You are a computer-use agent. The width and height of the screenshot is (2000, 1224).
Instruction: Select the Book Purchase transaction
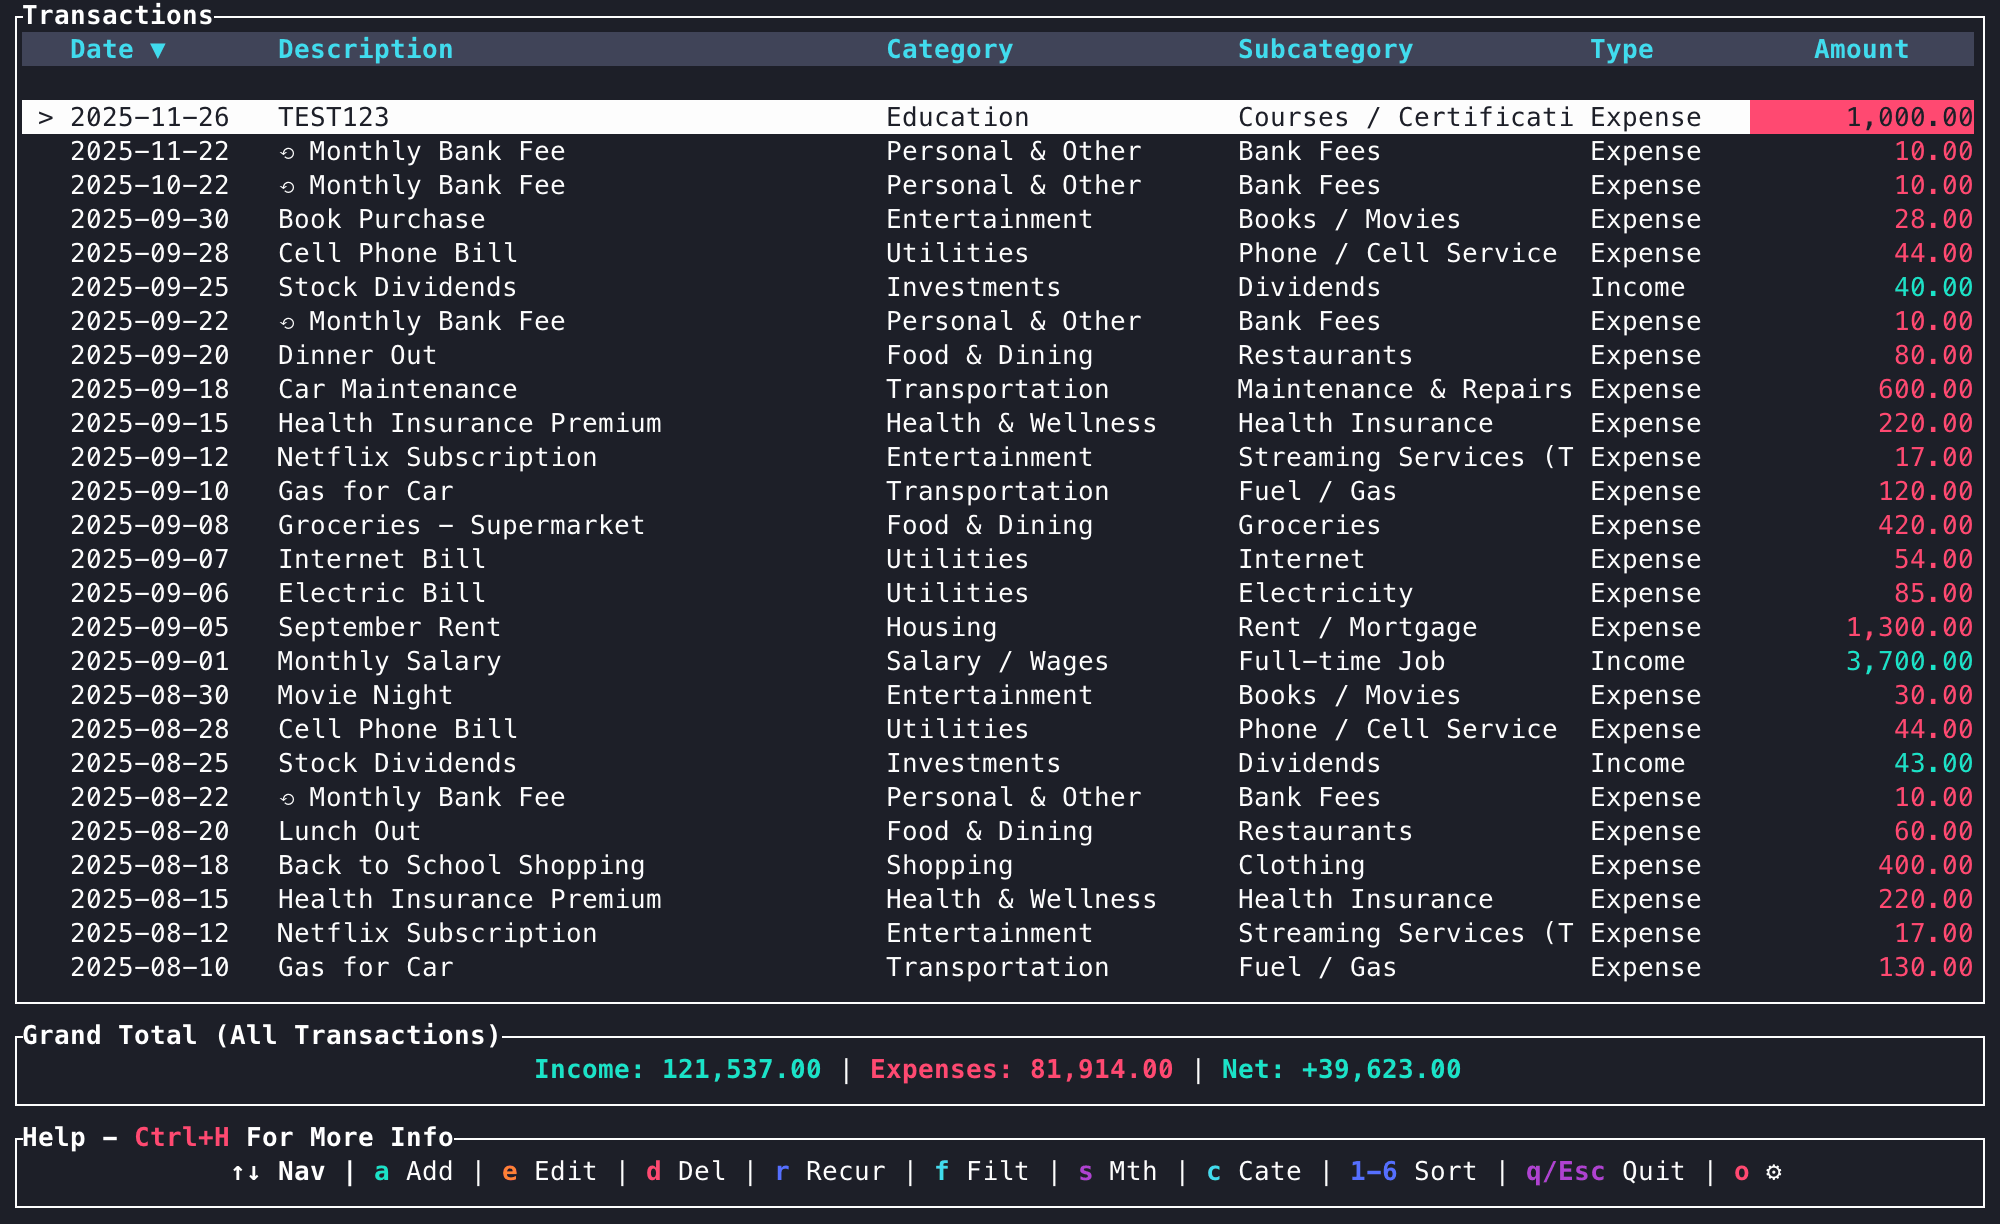[x=998, y=219]
